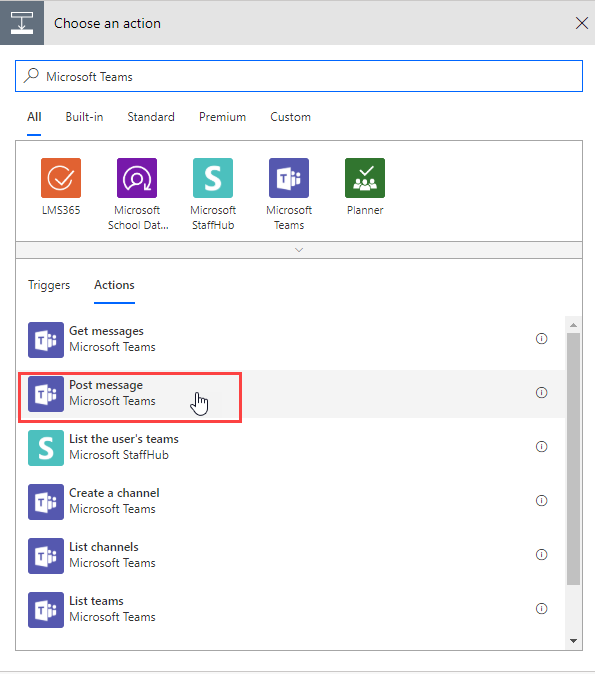595x674 pixels.
Task: Close the Choose an action panel
Action: tap(581, 23)
